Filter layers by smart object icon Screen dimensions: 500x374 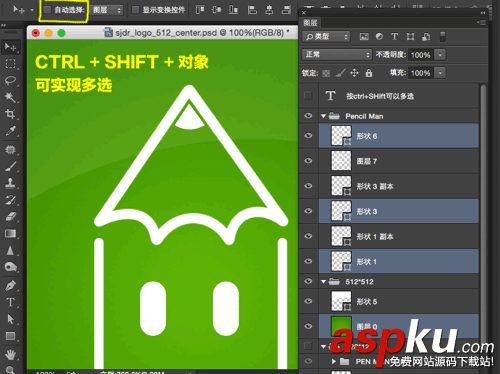click(x=426, y=37)
